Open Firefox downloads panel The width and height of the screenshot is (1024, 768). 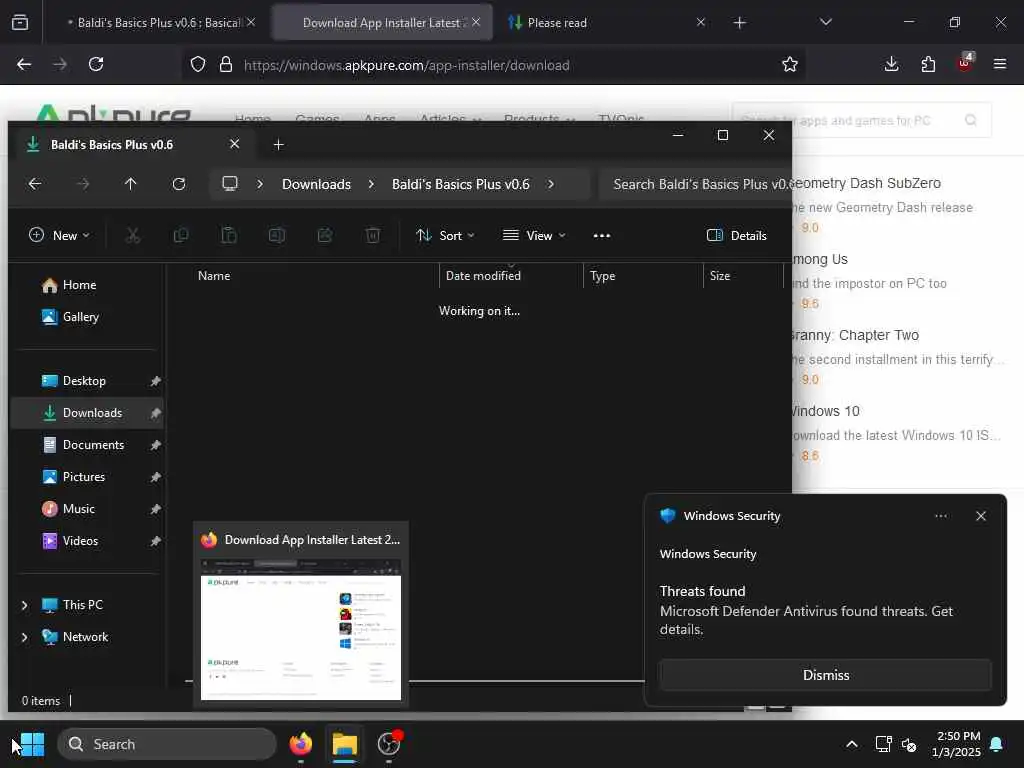click(891, 64)
